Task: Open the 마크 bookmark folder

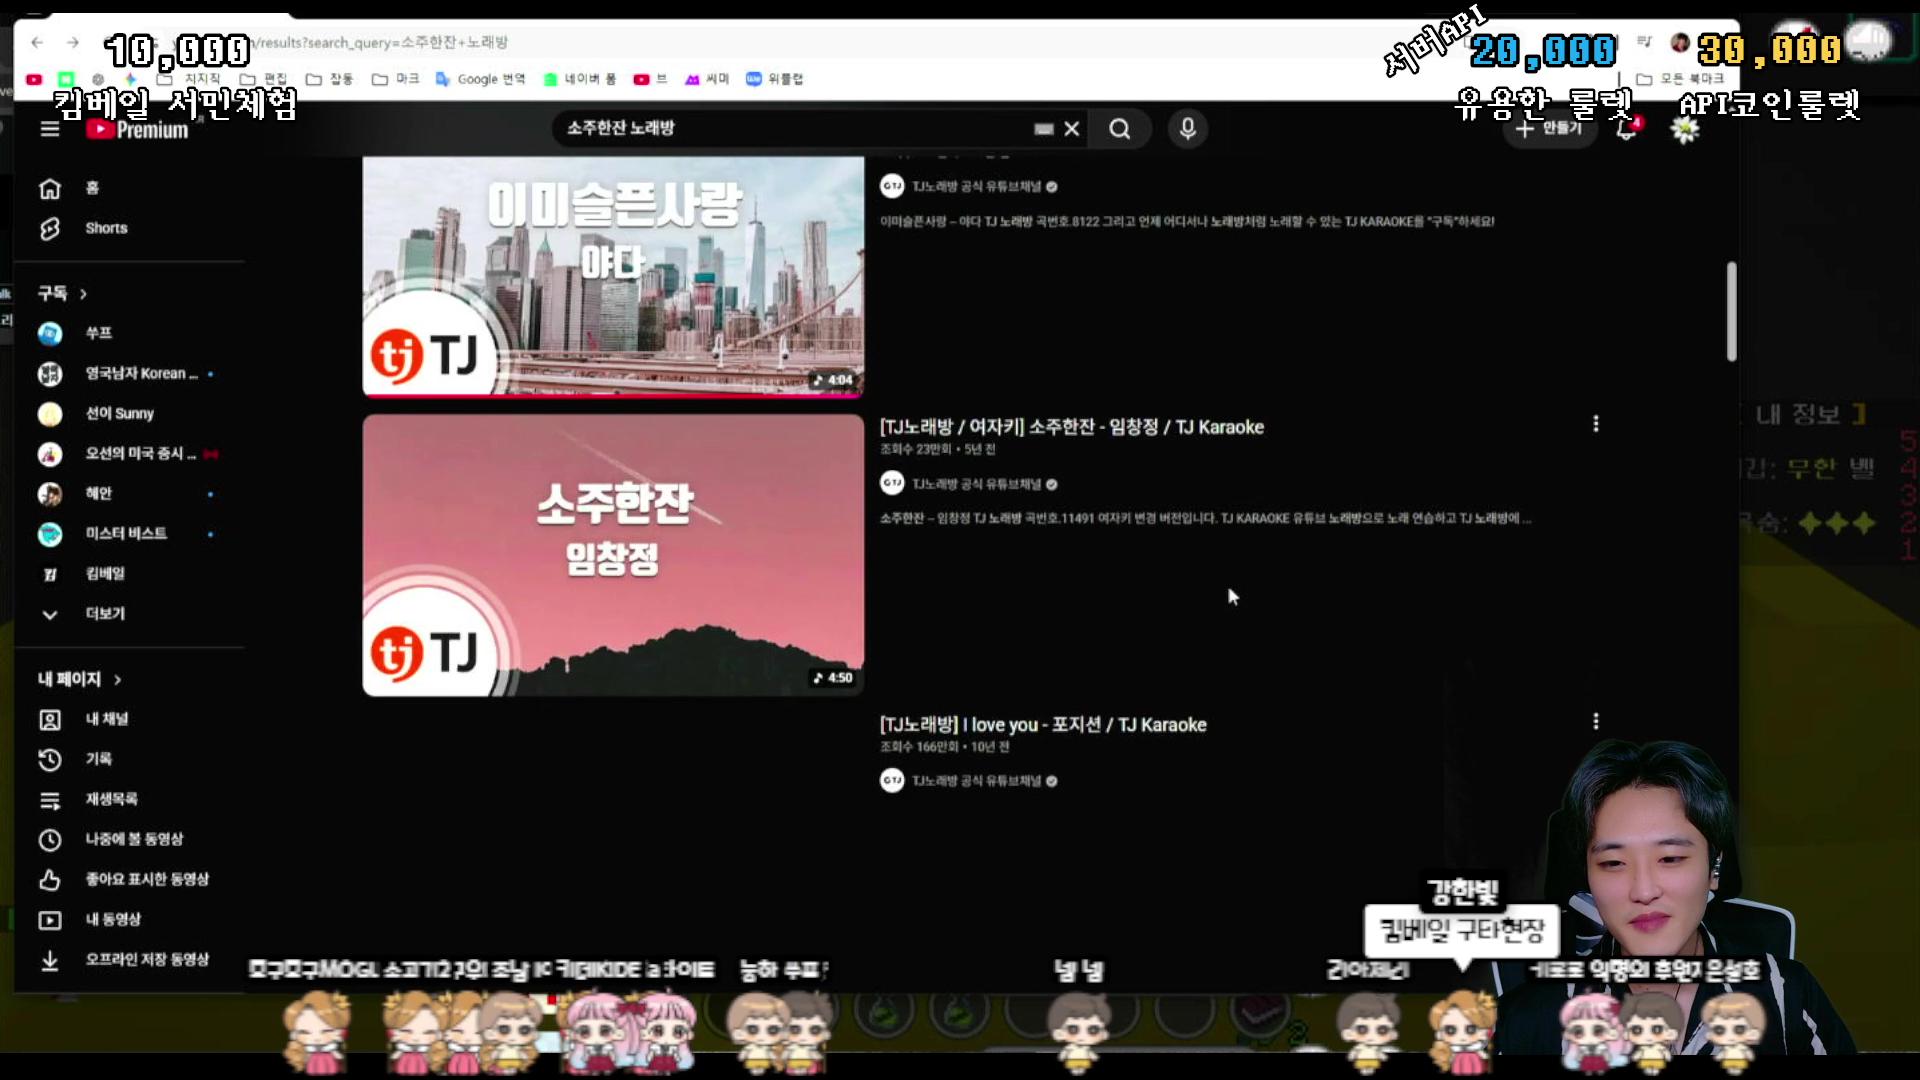Action: [395, 79]
